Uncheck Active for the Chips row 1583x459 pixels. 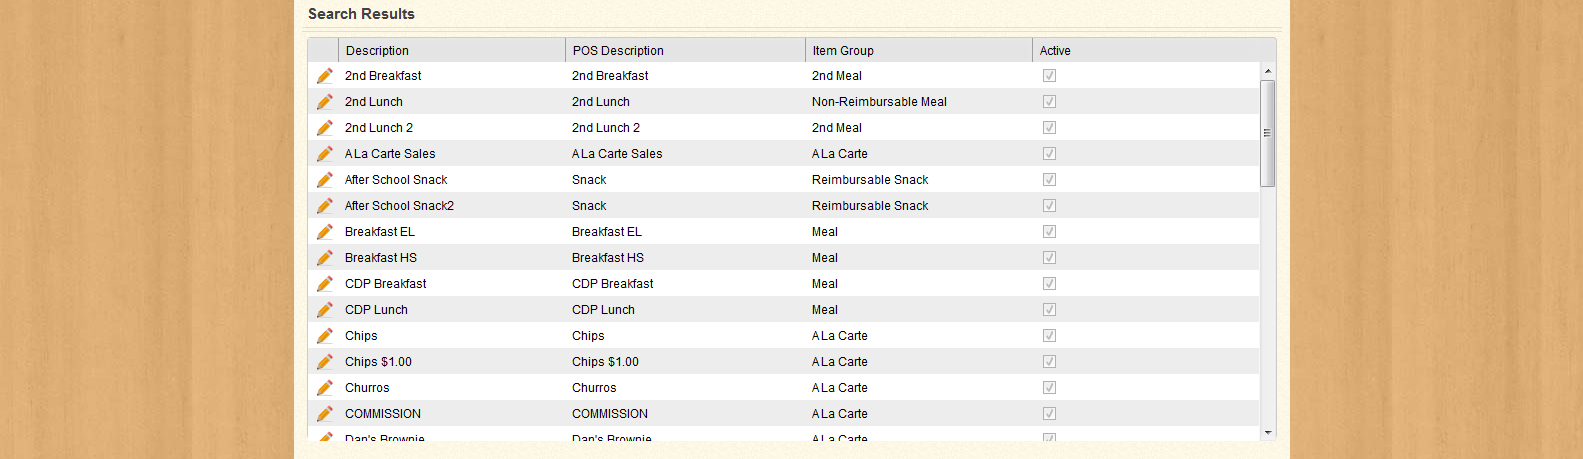tap(1049, 336)
